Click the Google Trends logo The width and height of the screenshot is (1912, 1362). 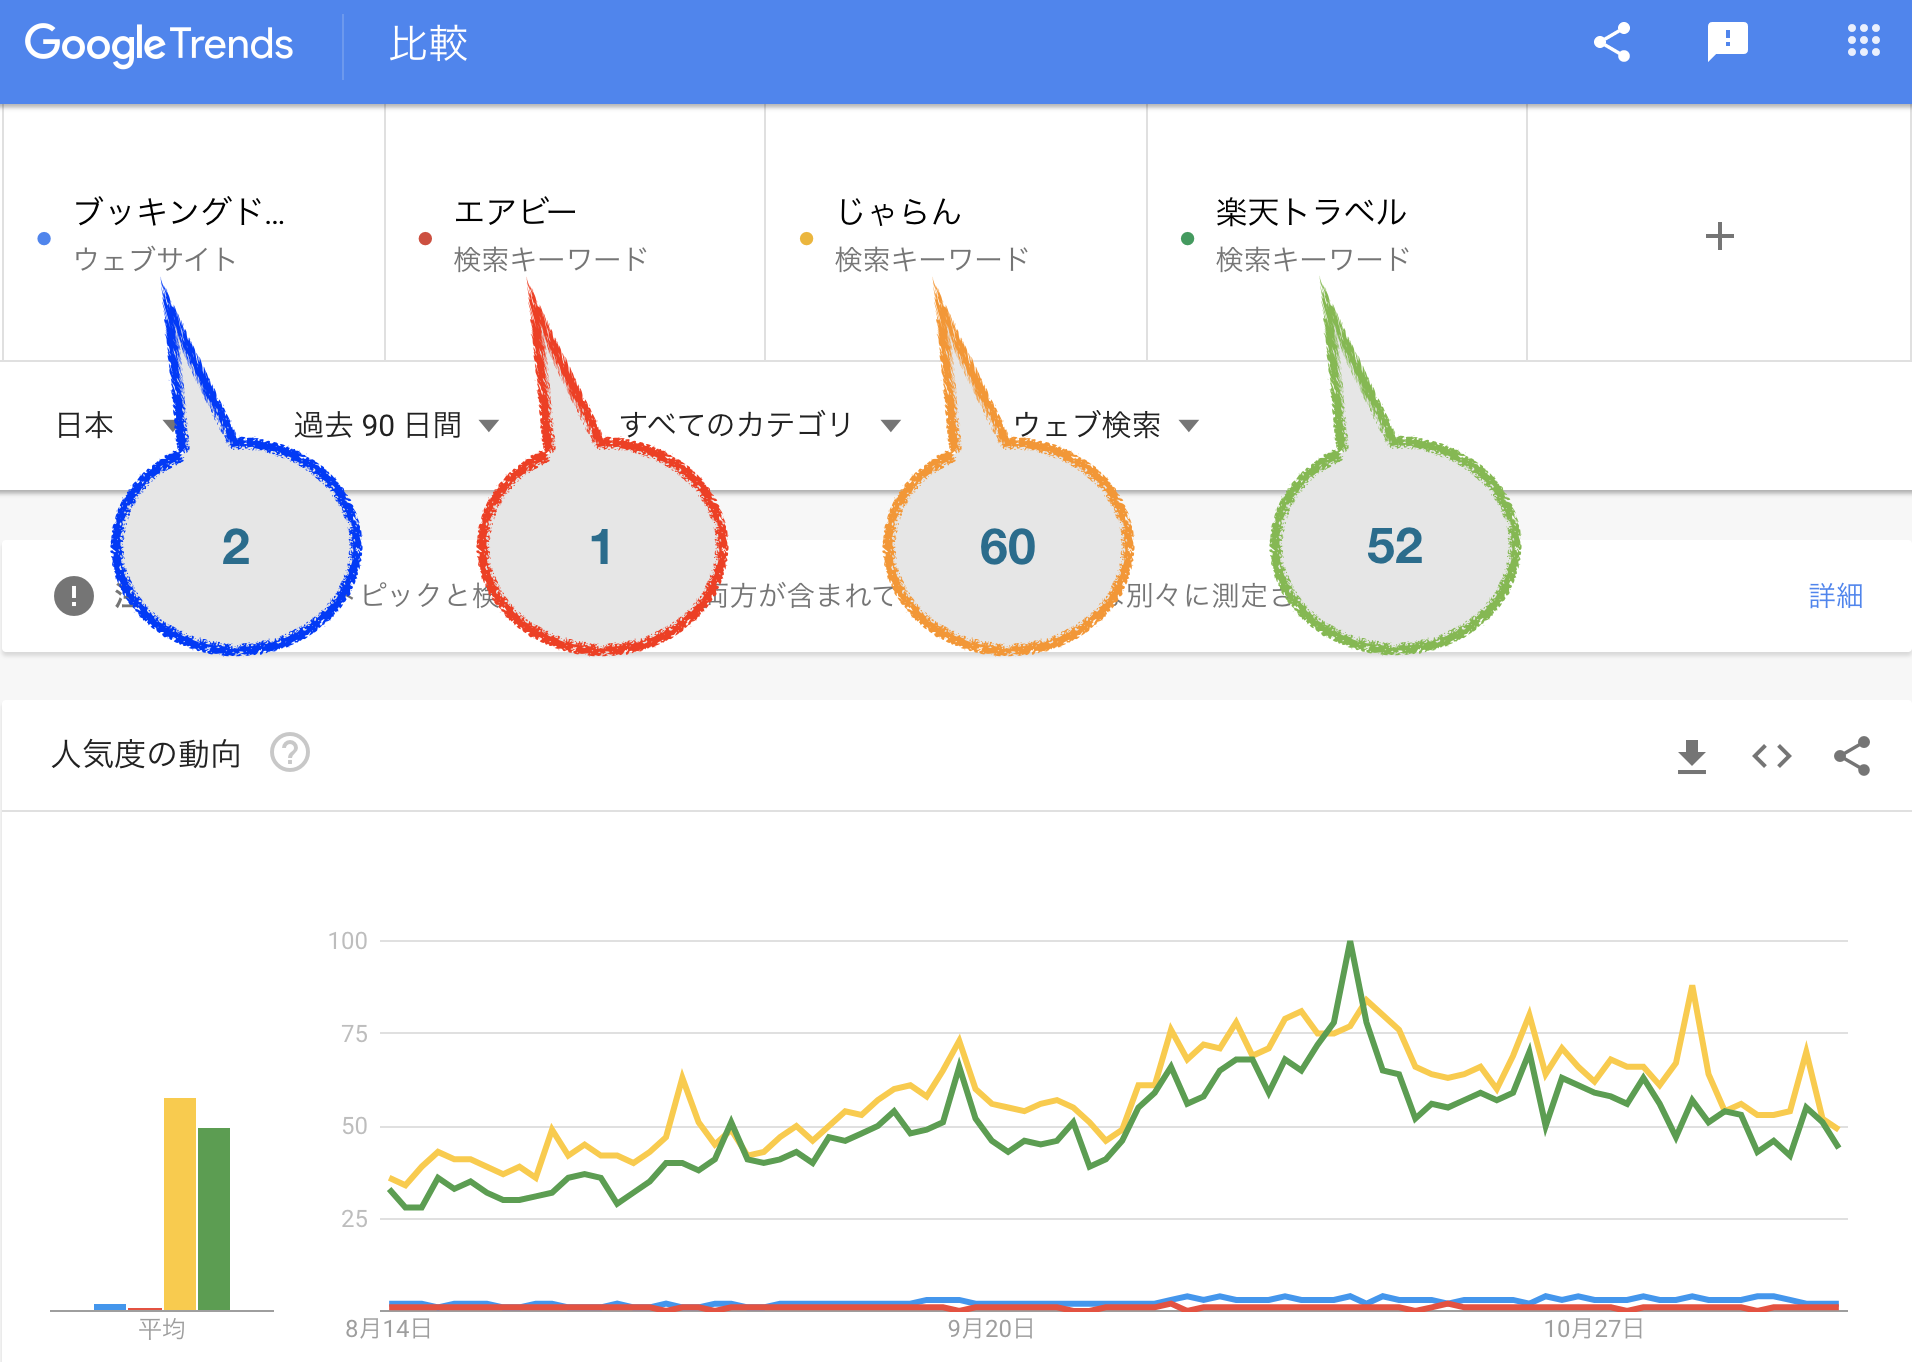pyautogui.click(x=159, y=44)
